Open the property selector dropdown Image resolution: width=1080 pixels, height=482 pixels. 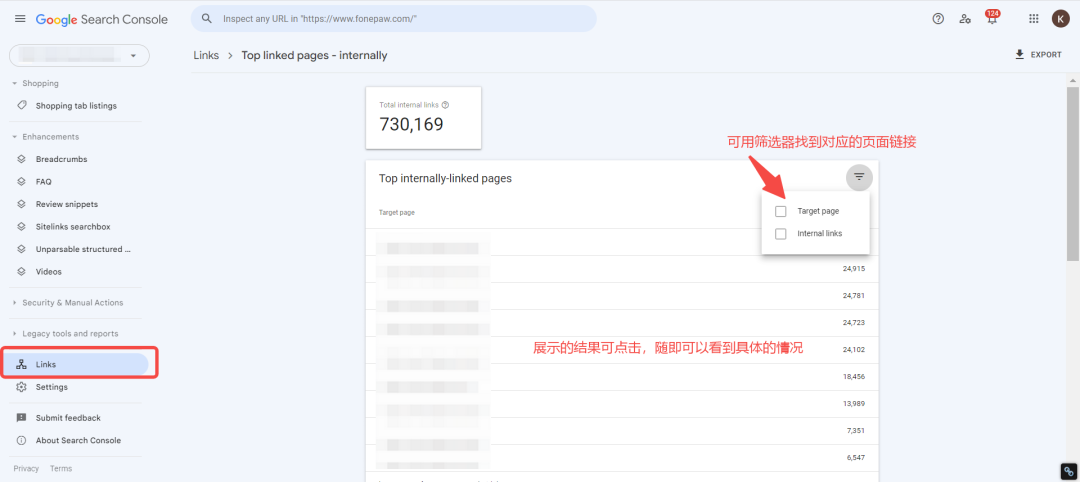[x=79, y=55]
